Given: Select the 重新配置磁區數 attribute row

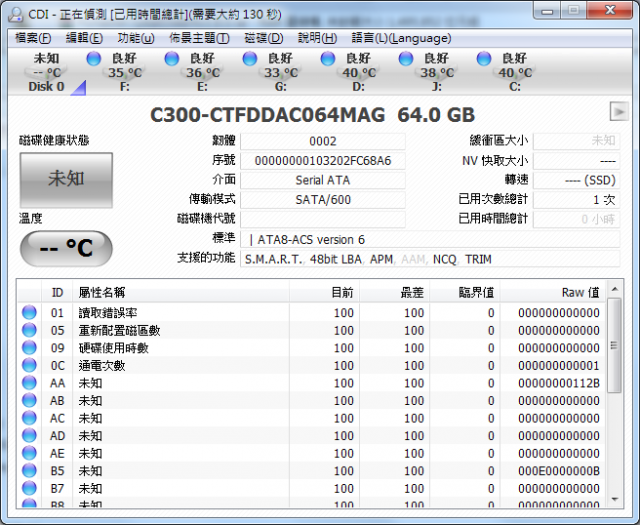Looking at the screenshot, I should tap(312, 330).
